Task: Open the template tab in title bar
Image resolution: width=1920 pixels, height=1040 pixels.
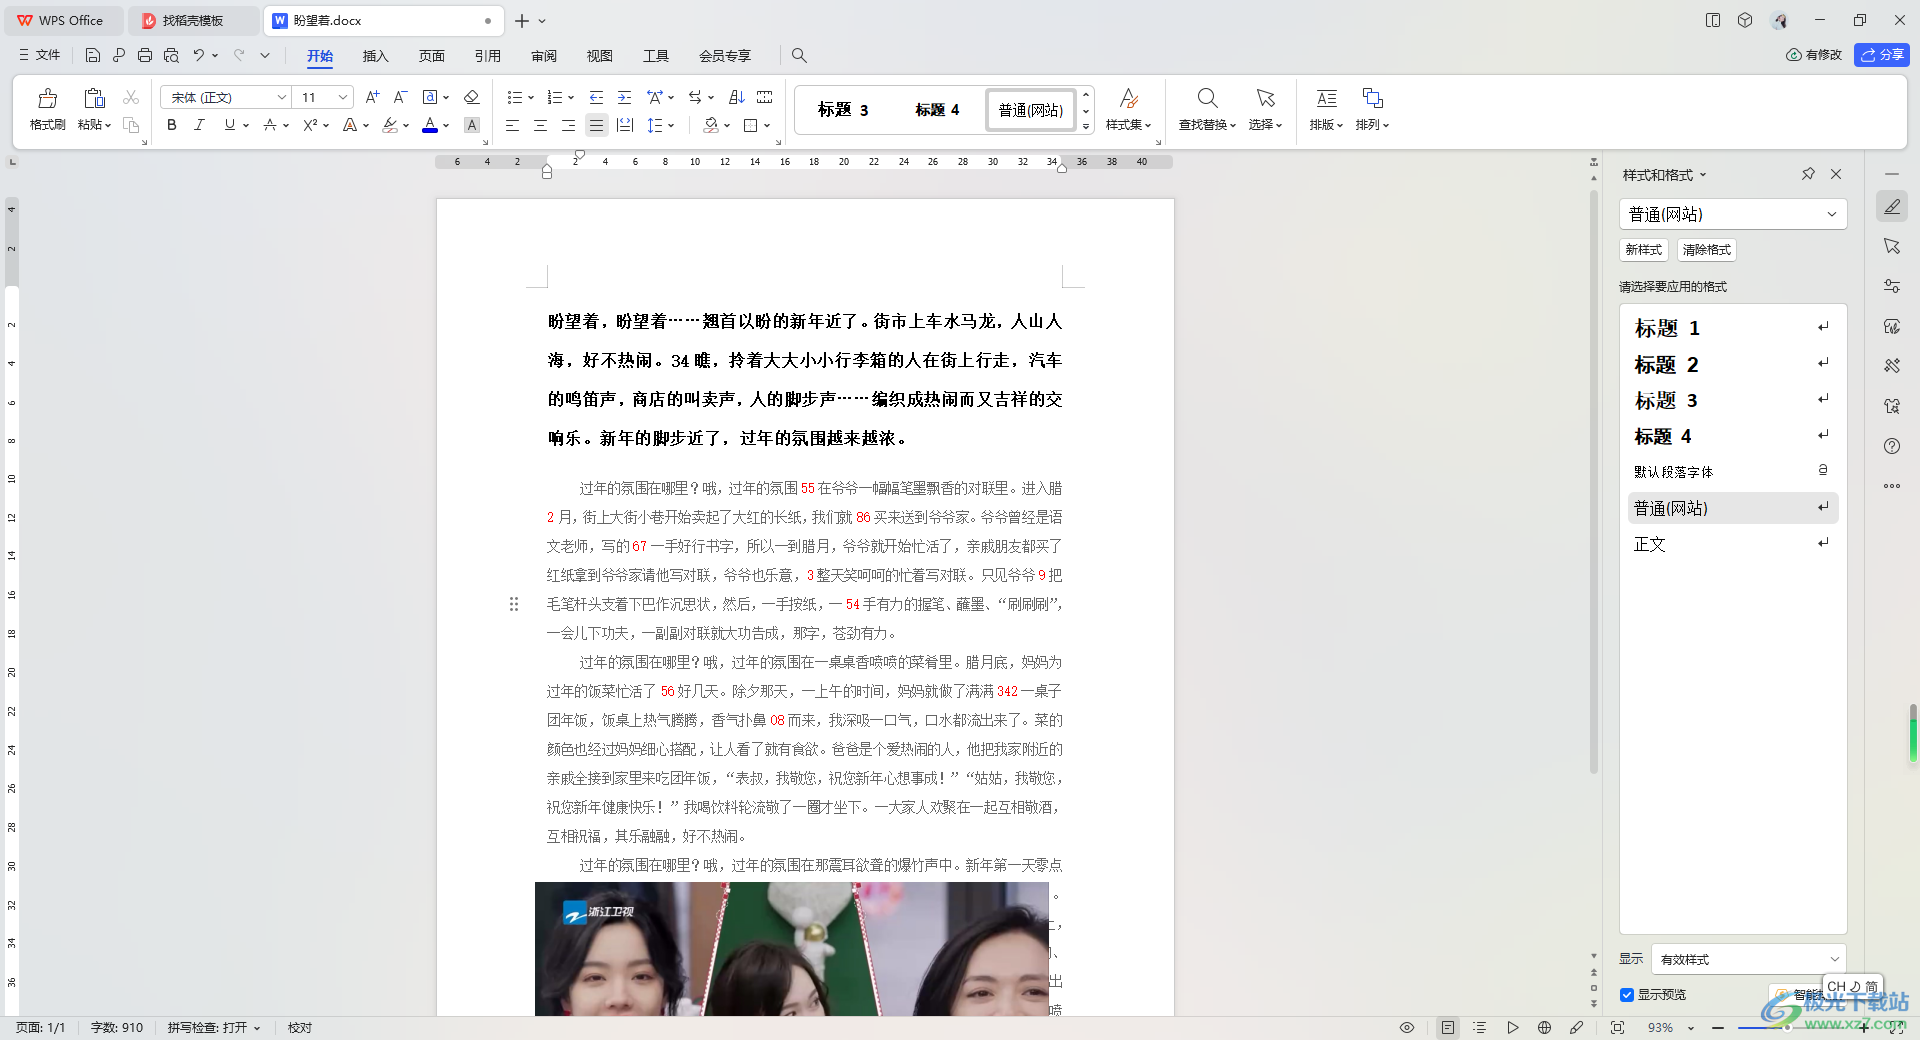Action: click(193, 20)
